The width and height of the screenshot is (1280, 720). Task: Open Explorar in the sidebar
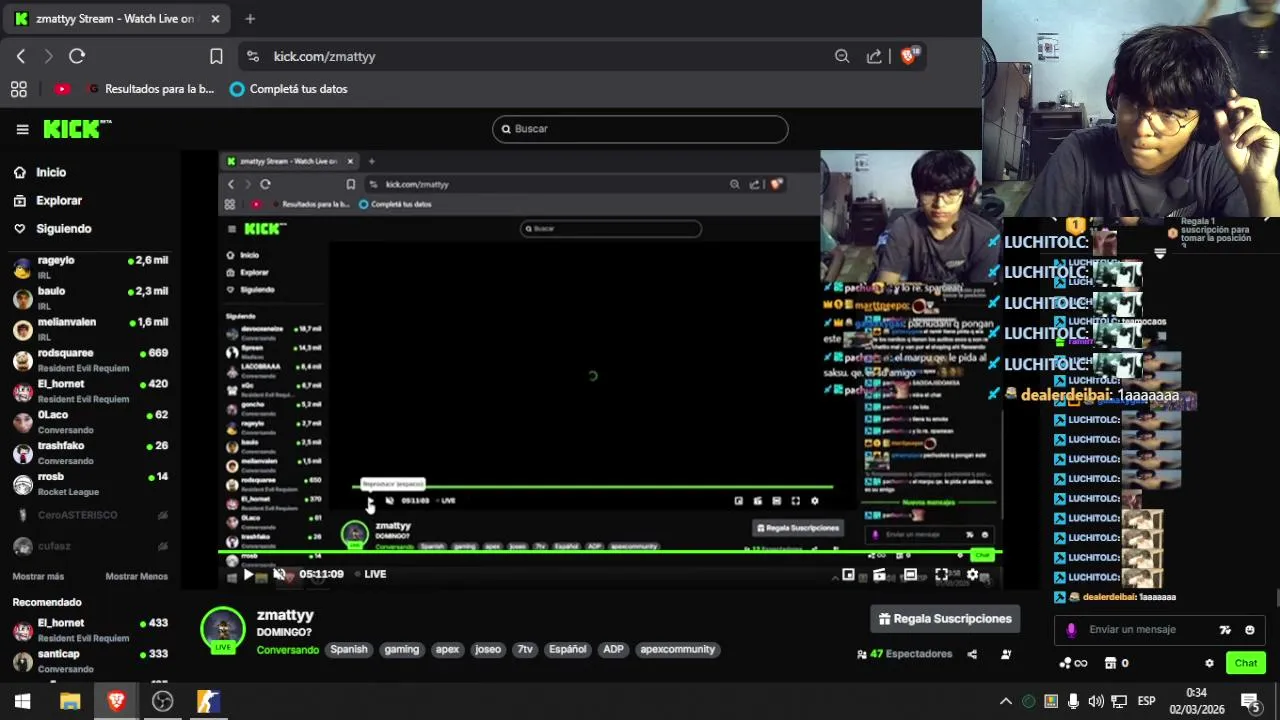click(x=59, y=200)
